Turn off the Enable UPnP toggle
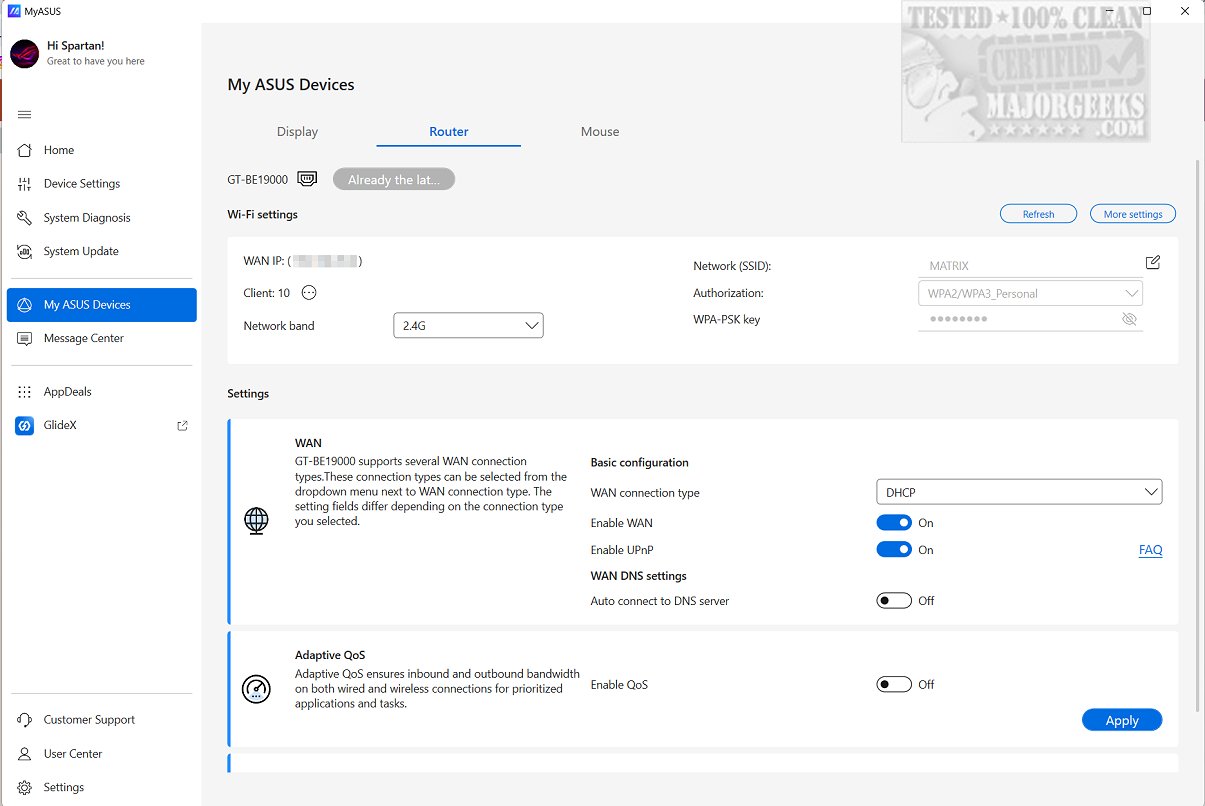 894,550
